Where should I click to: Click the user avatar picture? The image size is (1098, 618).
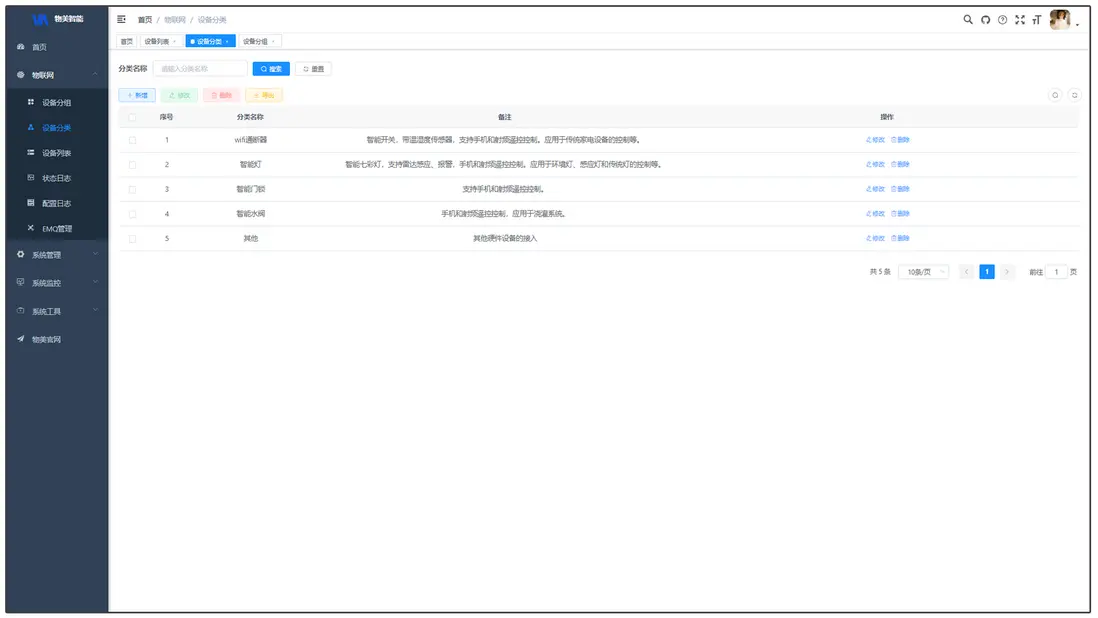pos(1059,20)
